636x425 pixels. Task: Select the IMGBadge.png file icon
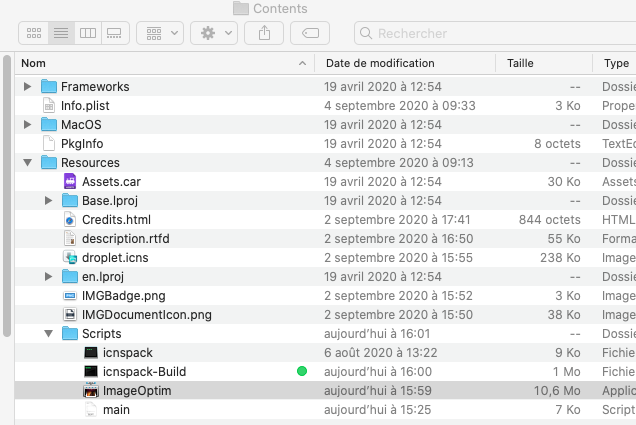tap(70, 296)
